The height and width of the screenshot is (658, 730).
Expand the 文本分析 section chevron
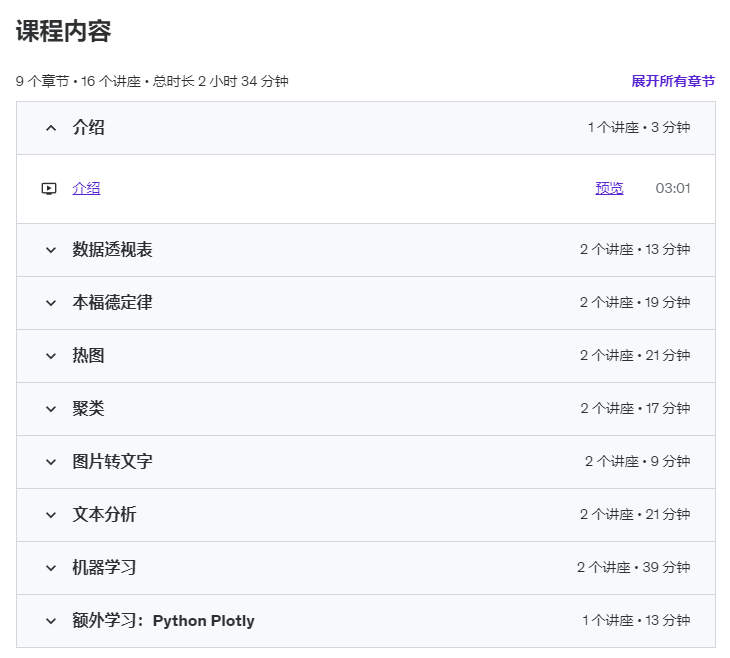coord(51,515)
